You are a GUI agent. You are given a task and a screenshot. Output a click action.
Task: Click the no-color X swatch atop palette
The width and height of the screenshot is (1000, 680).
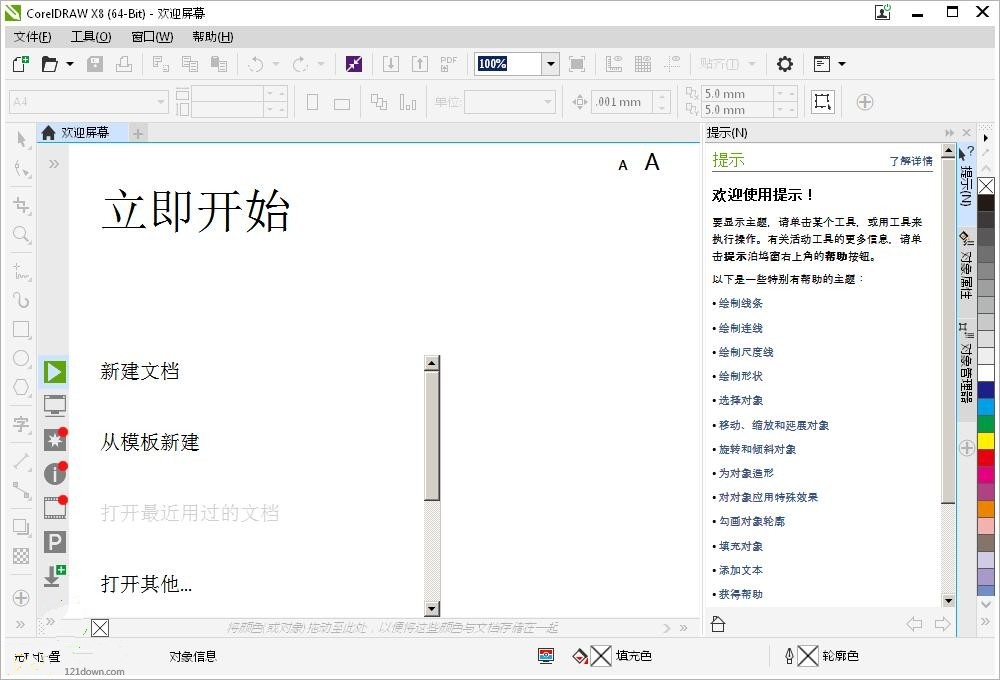[x=986, y=186]
